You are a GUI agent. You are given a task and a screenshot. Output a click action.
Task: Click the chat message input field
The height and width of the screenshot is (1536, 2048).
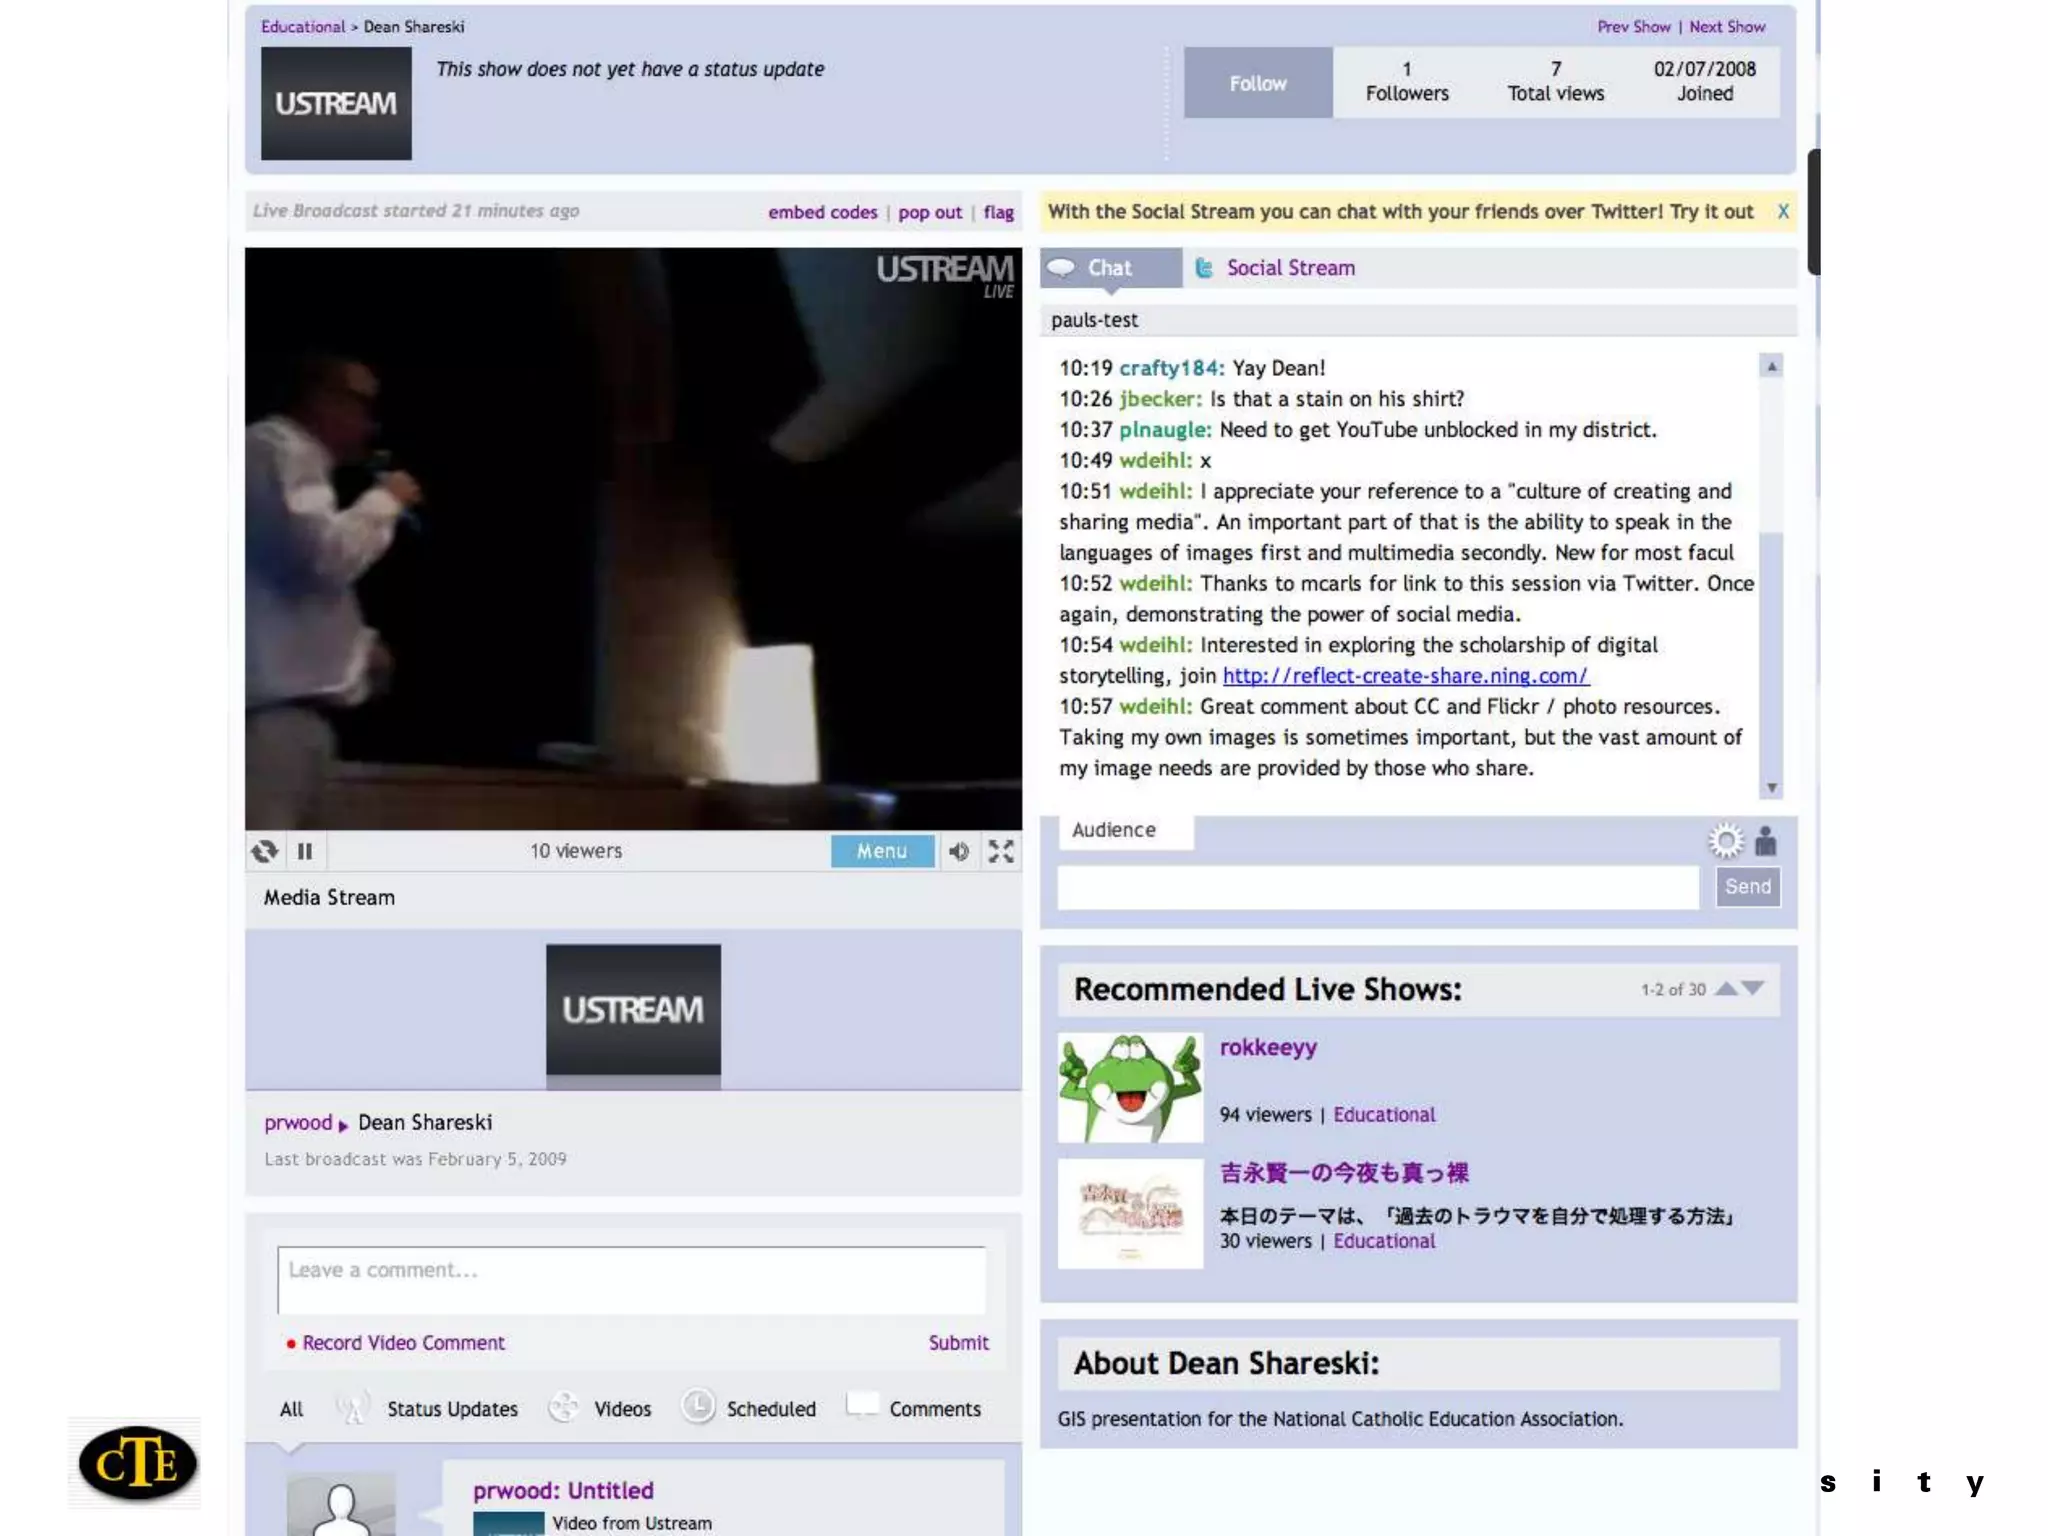[x=1377, y=887]
